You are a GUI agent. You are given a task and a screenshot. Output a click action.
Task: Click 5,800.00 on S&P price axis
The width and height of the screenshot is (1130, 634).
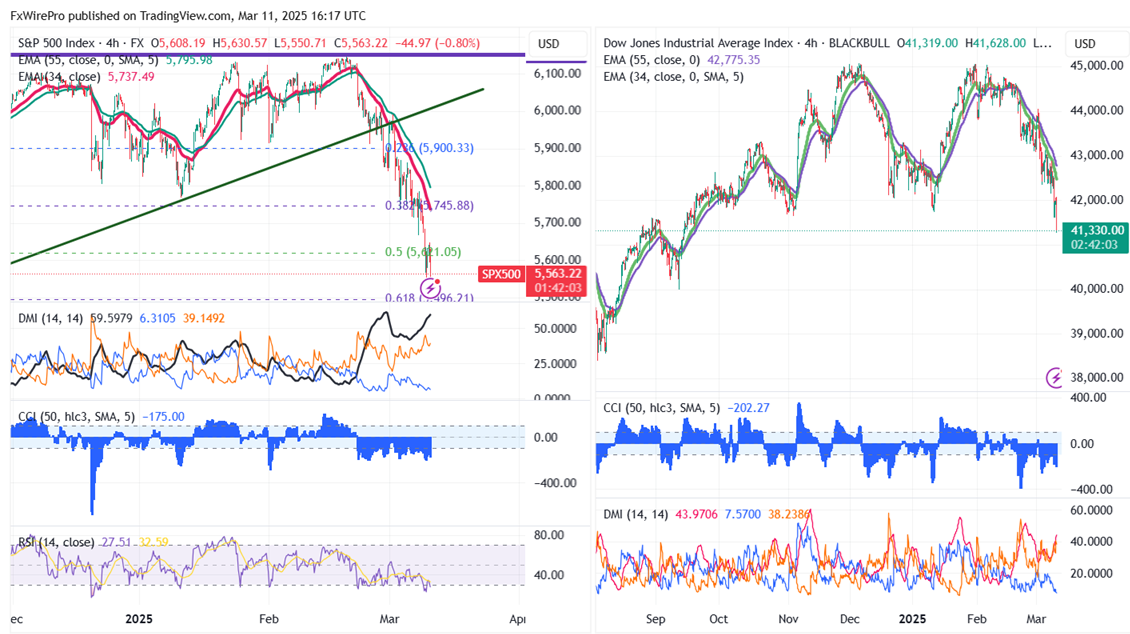tap(557, 185)
